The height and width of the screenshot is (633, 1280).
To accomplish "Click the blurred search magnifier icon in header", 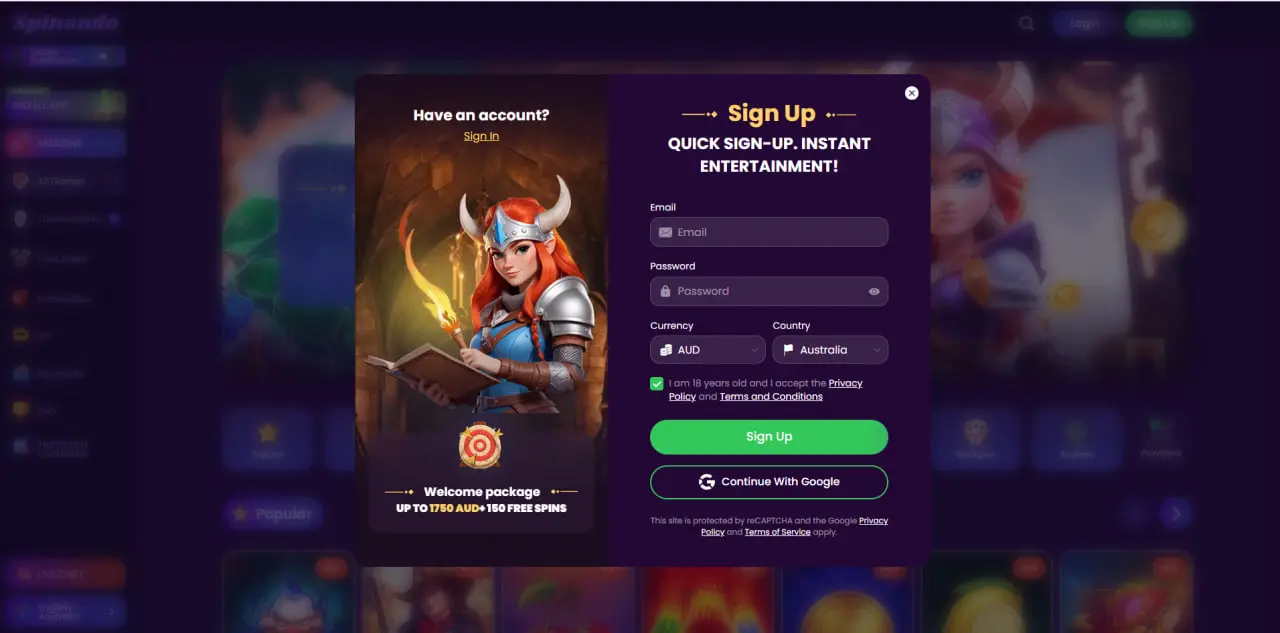I will coord(1027,23).
